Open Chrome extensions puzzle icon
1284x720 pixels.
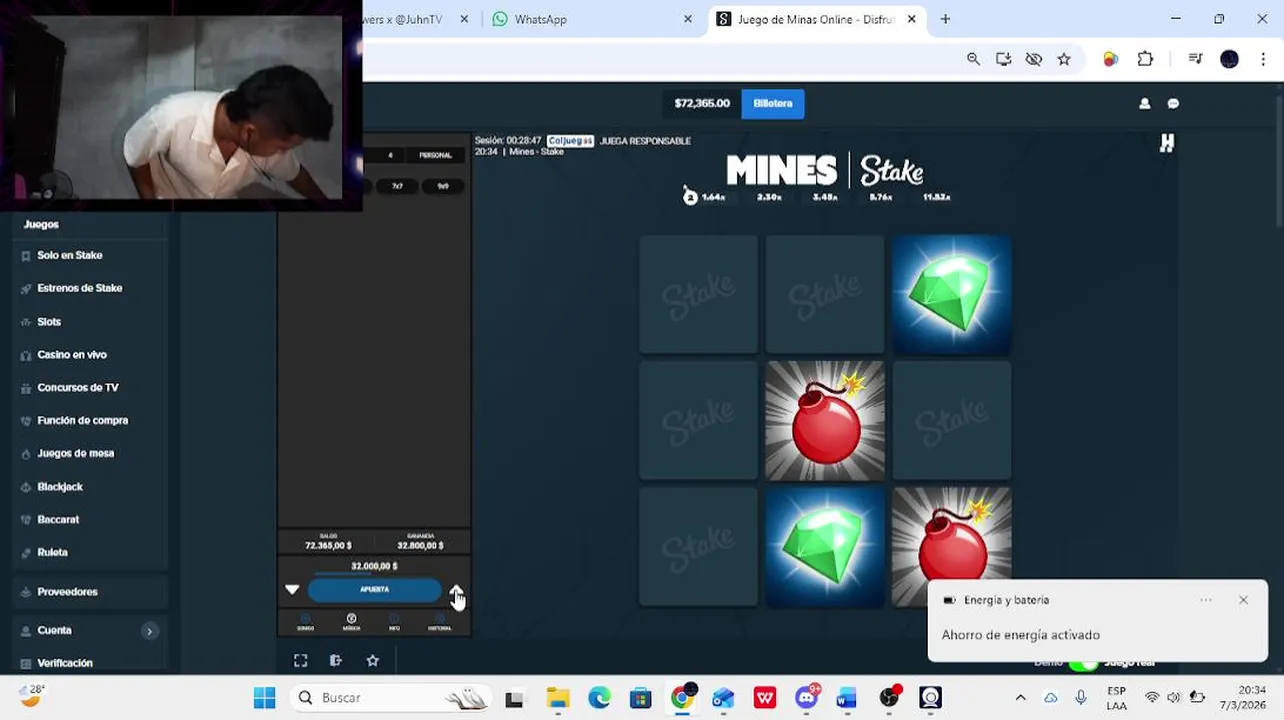coord(1145,60)
